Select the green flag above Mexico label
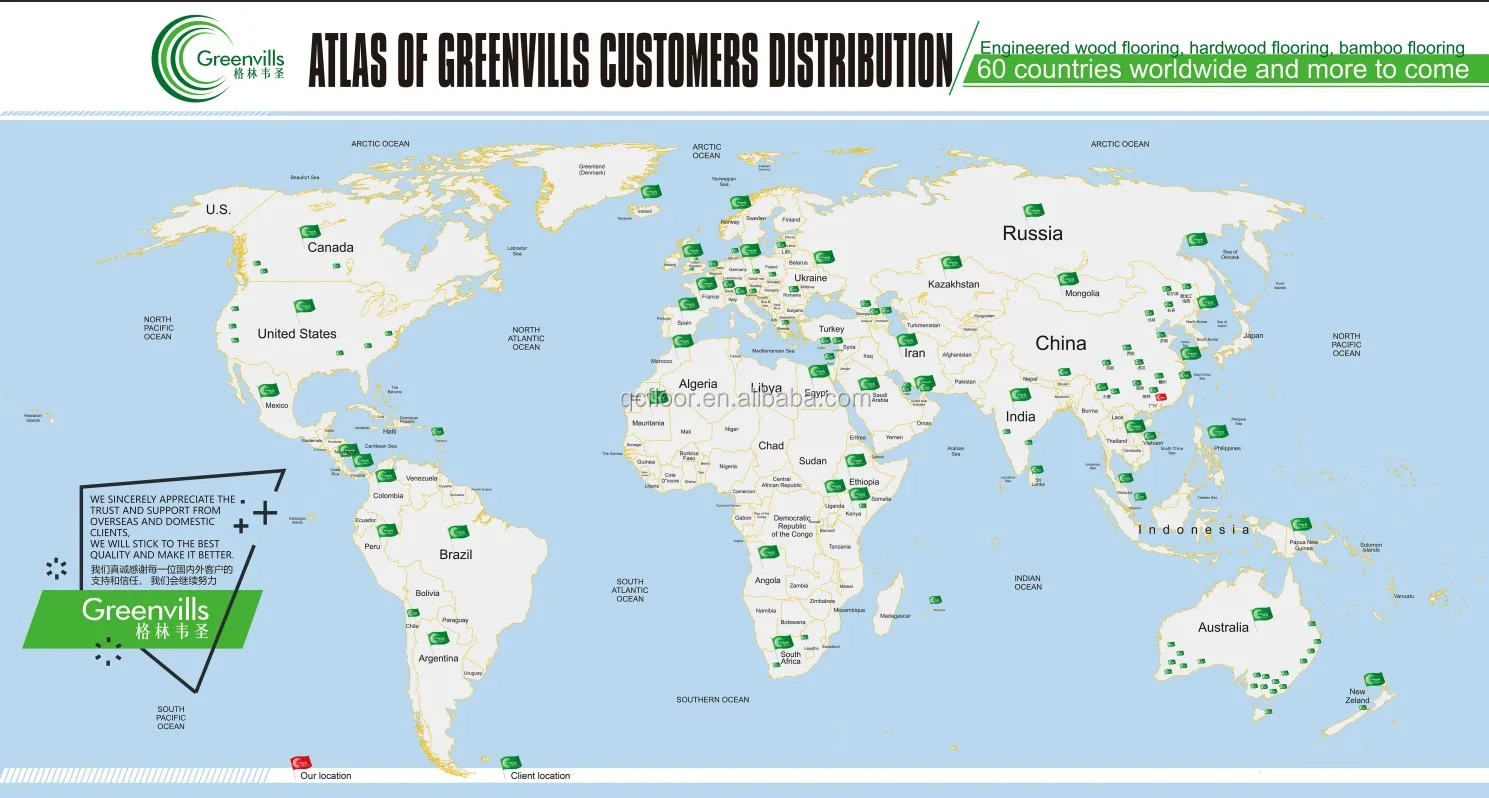Screen dimensions: 1489x798 click(268, 391)
